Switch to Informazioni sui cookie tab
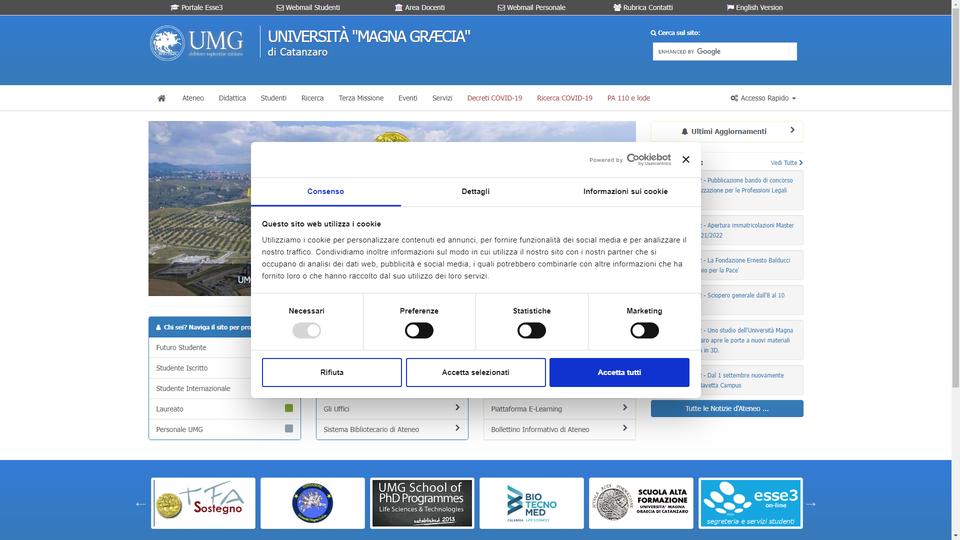This screenshot has width=960, height=540. tap(625, 192)
